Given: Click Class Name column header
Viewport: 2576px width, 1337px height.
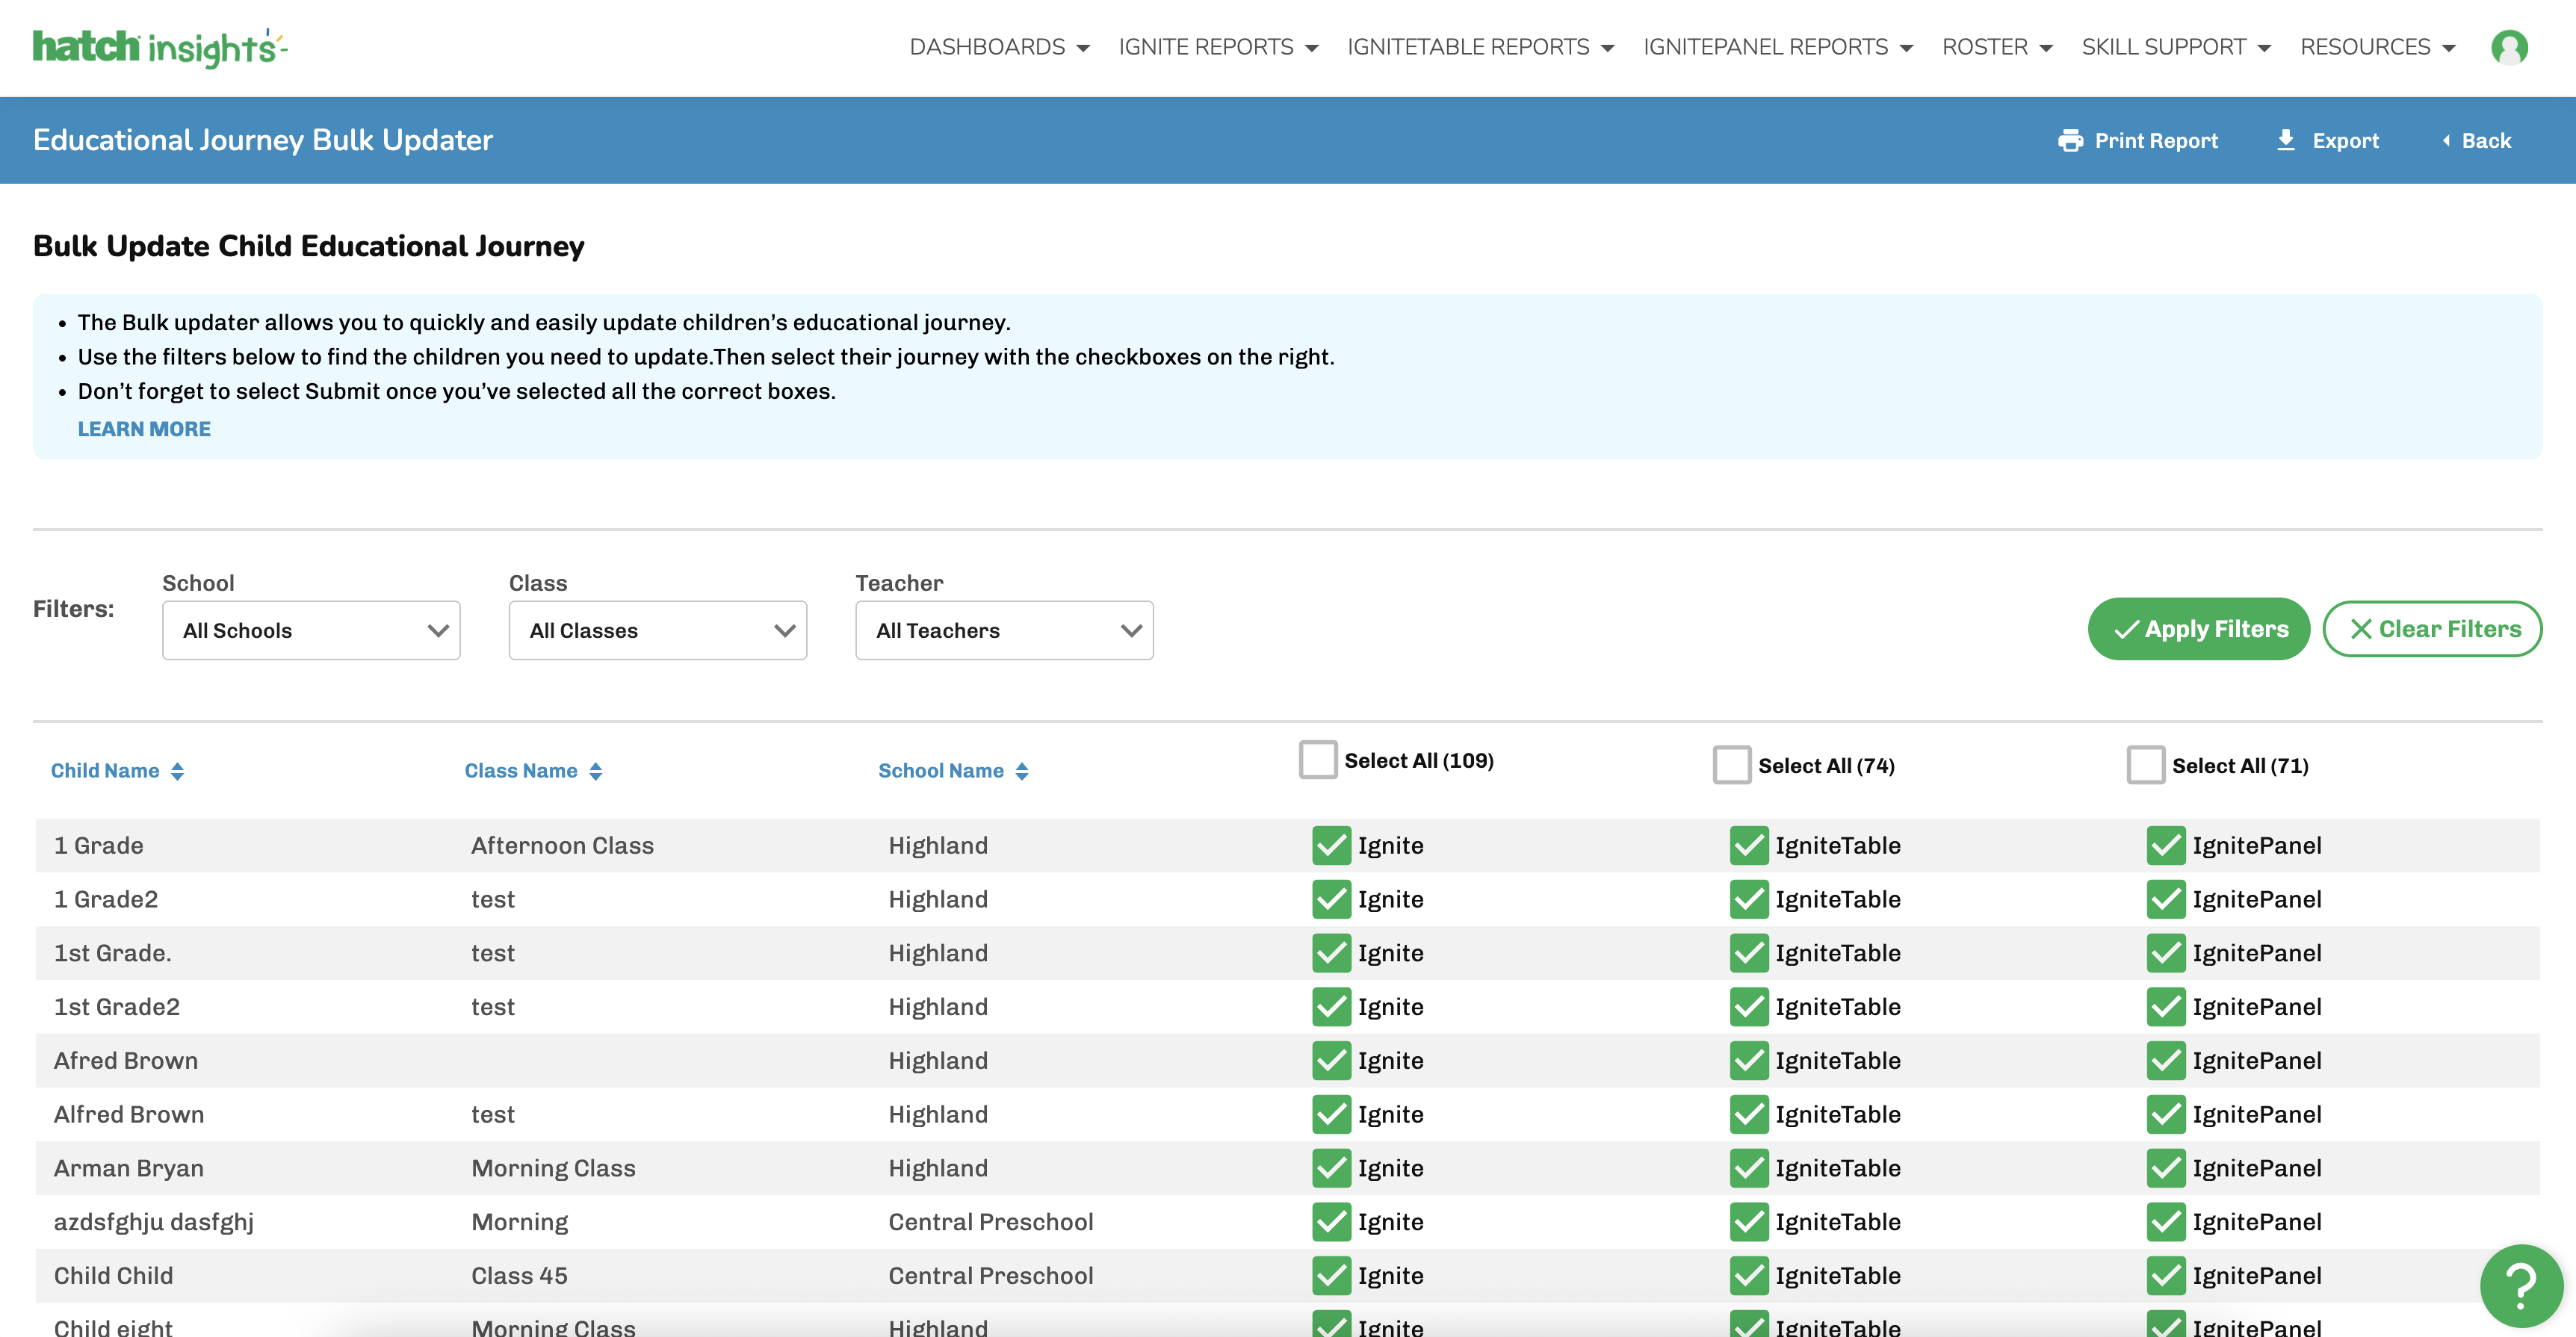Looking at the screenshot, I should 521,771.
